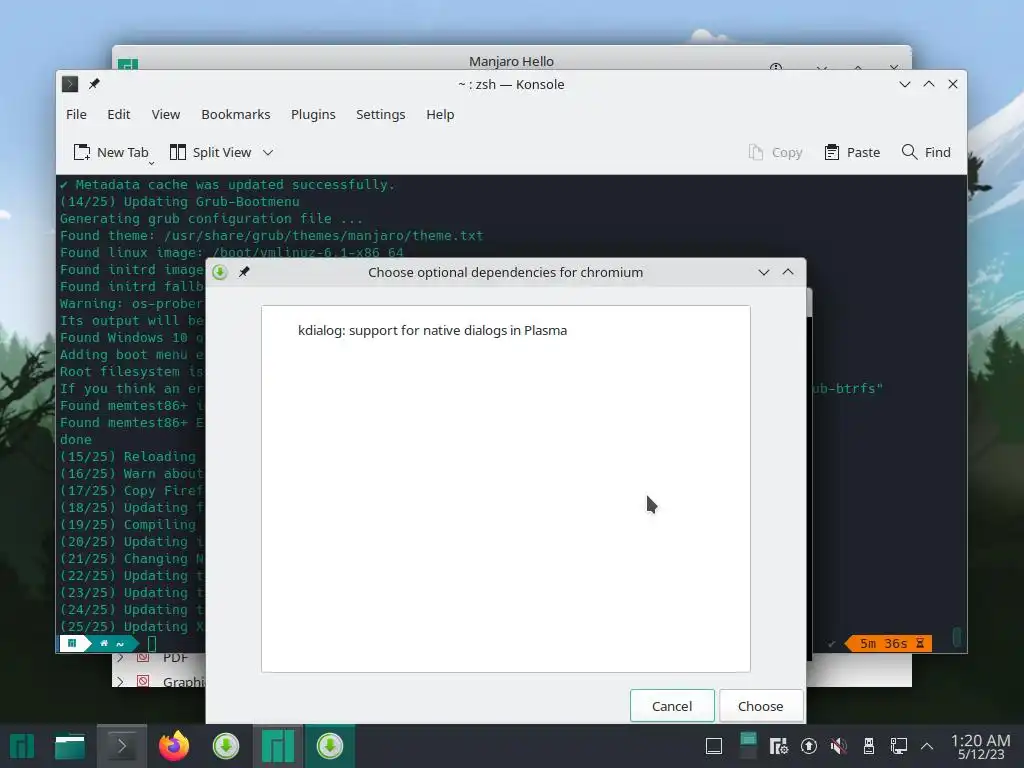Screen dimensions: 1024x768
Task: Open the file manager from taskbar
Action: point(70,746)
